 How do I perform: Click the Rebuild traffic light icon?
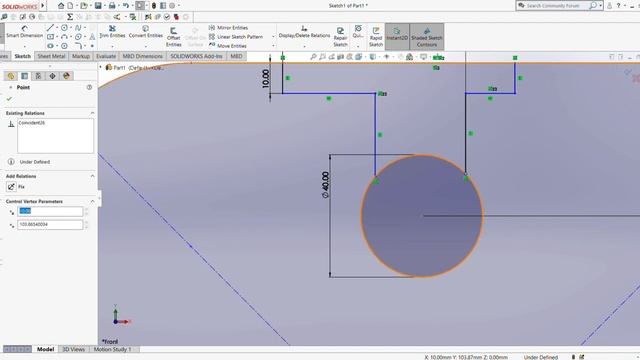154,6
